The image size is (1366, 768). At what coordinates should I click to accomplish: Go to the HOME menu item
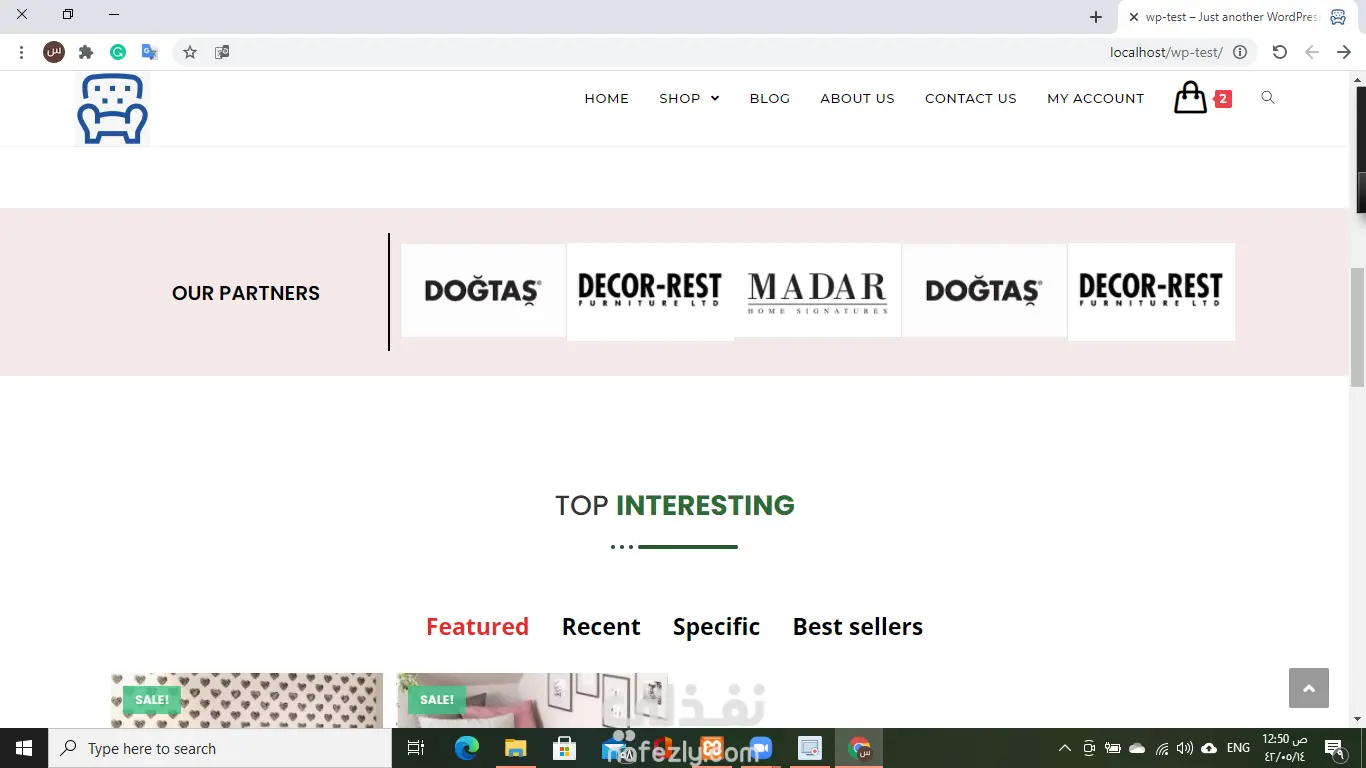pos(607,98)
